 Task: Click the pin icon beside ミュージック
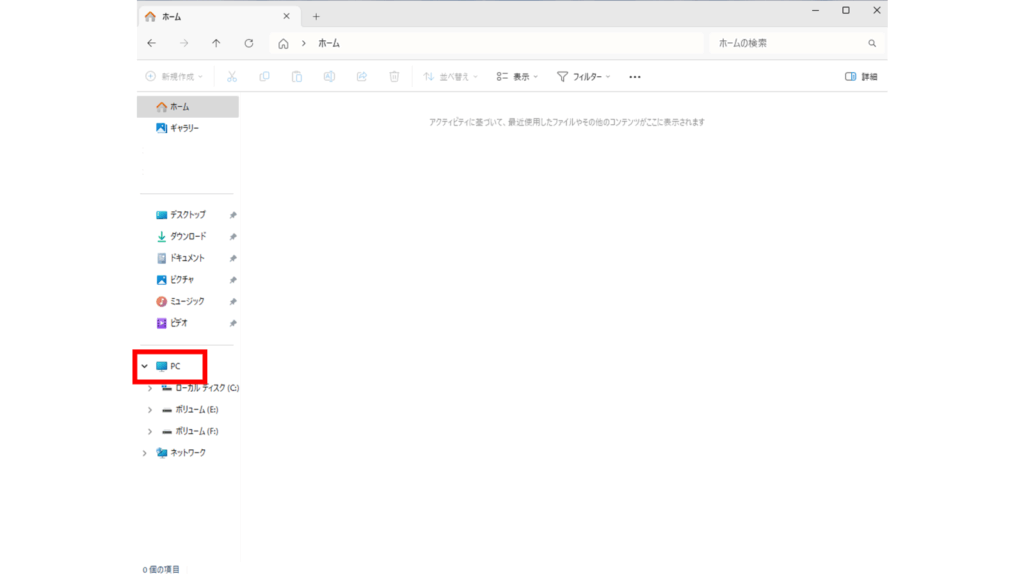[x=233, y=301]
